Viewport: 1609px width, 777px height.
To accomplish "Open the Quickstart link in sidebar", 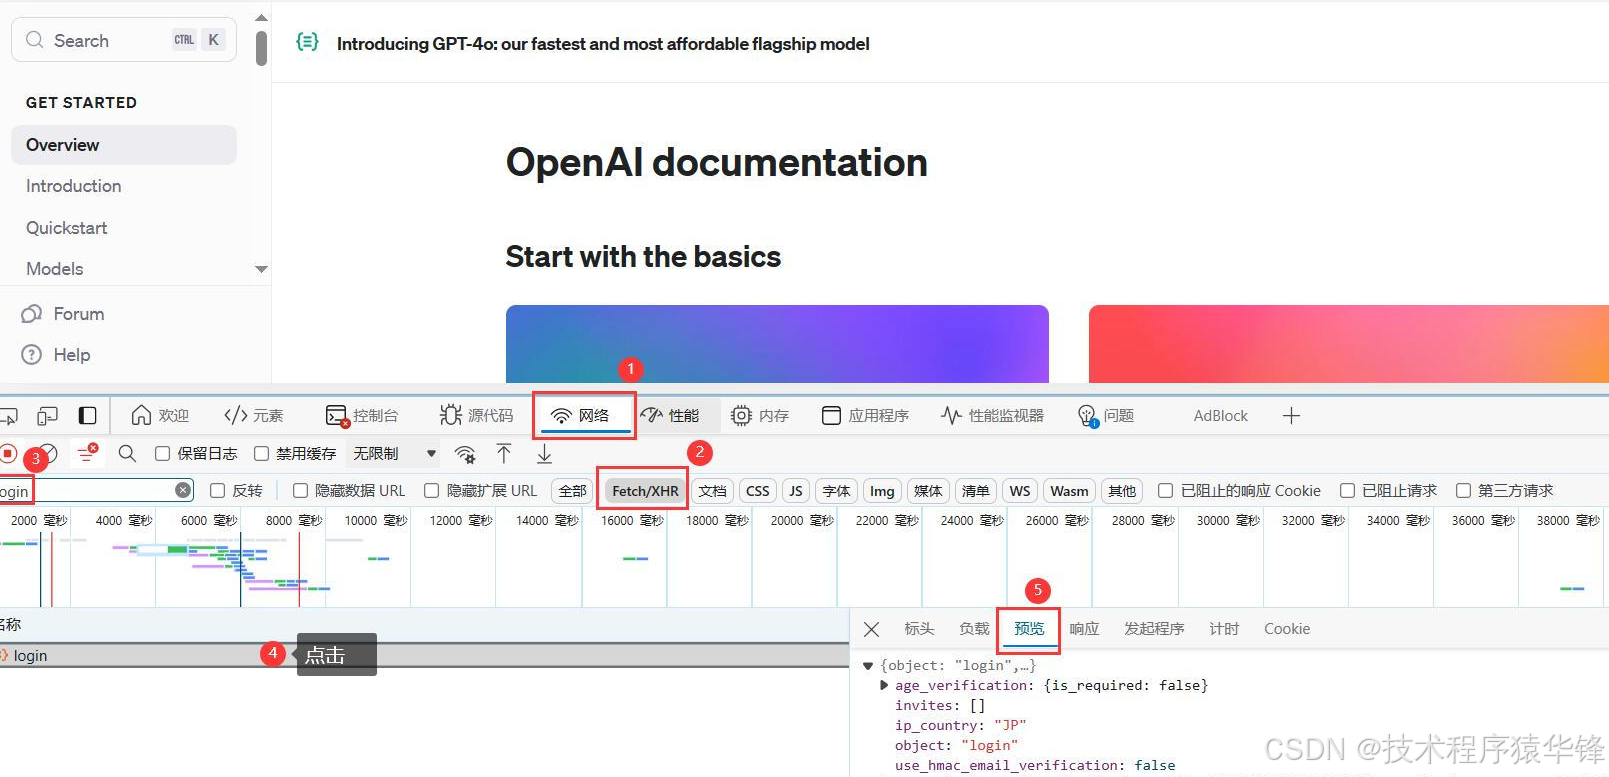I will [x=67, y=228].
